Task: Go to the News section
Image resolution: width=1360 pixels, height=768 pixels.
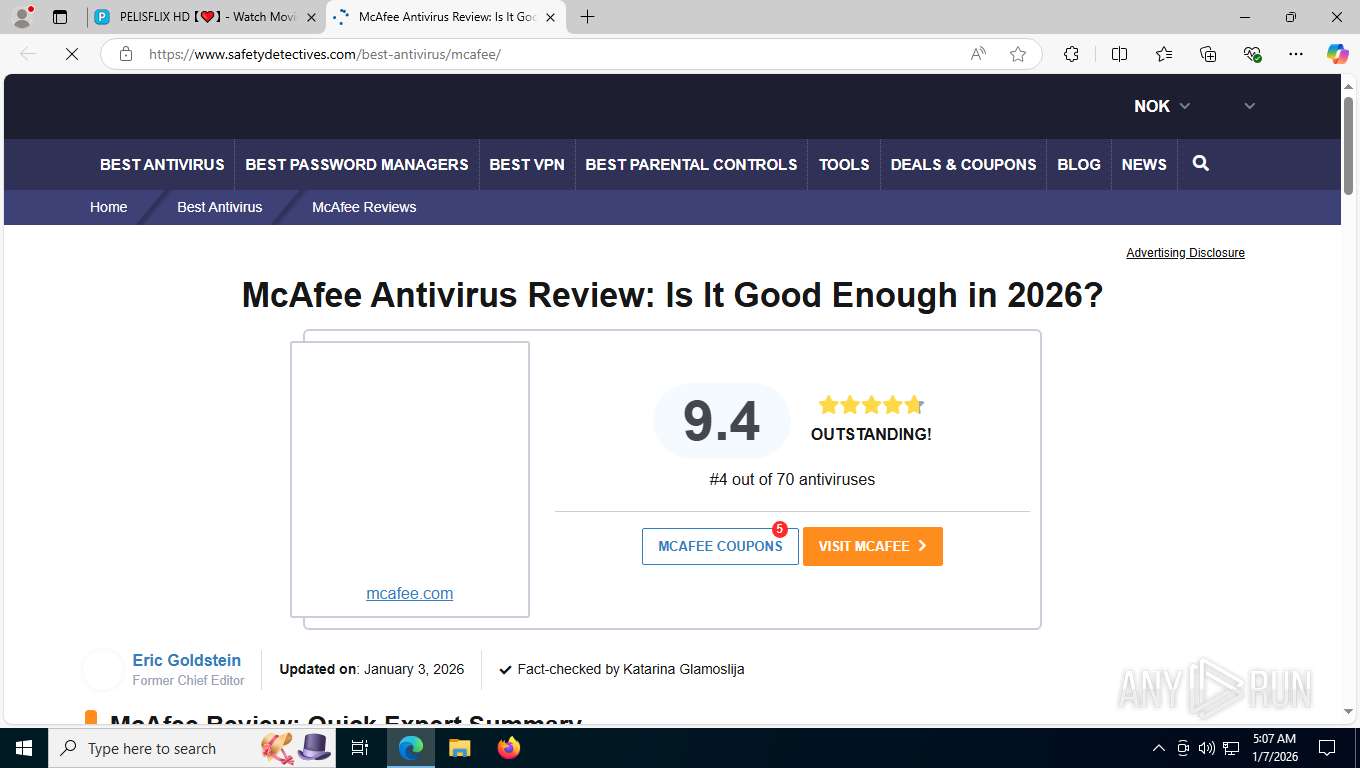Action: 1144,164
